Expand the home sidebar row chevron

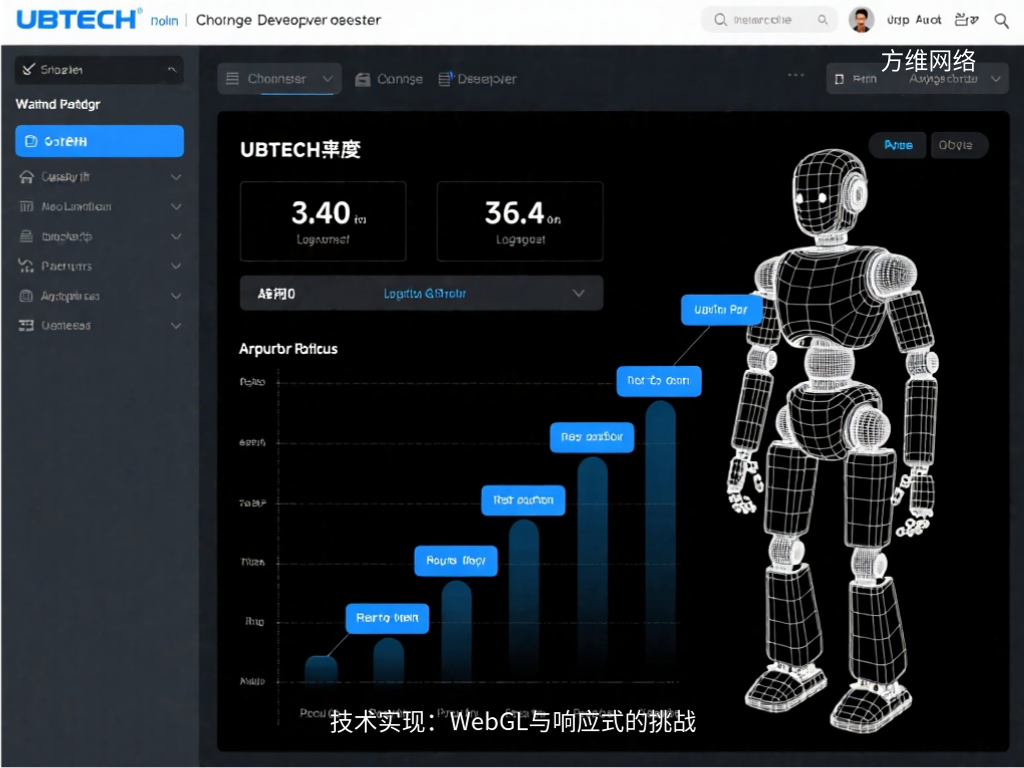click(x=176, y=177)
